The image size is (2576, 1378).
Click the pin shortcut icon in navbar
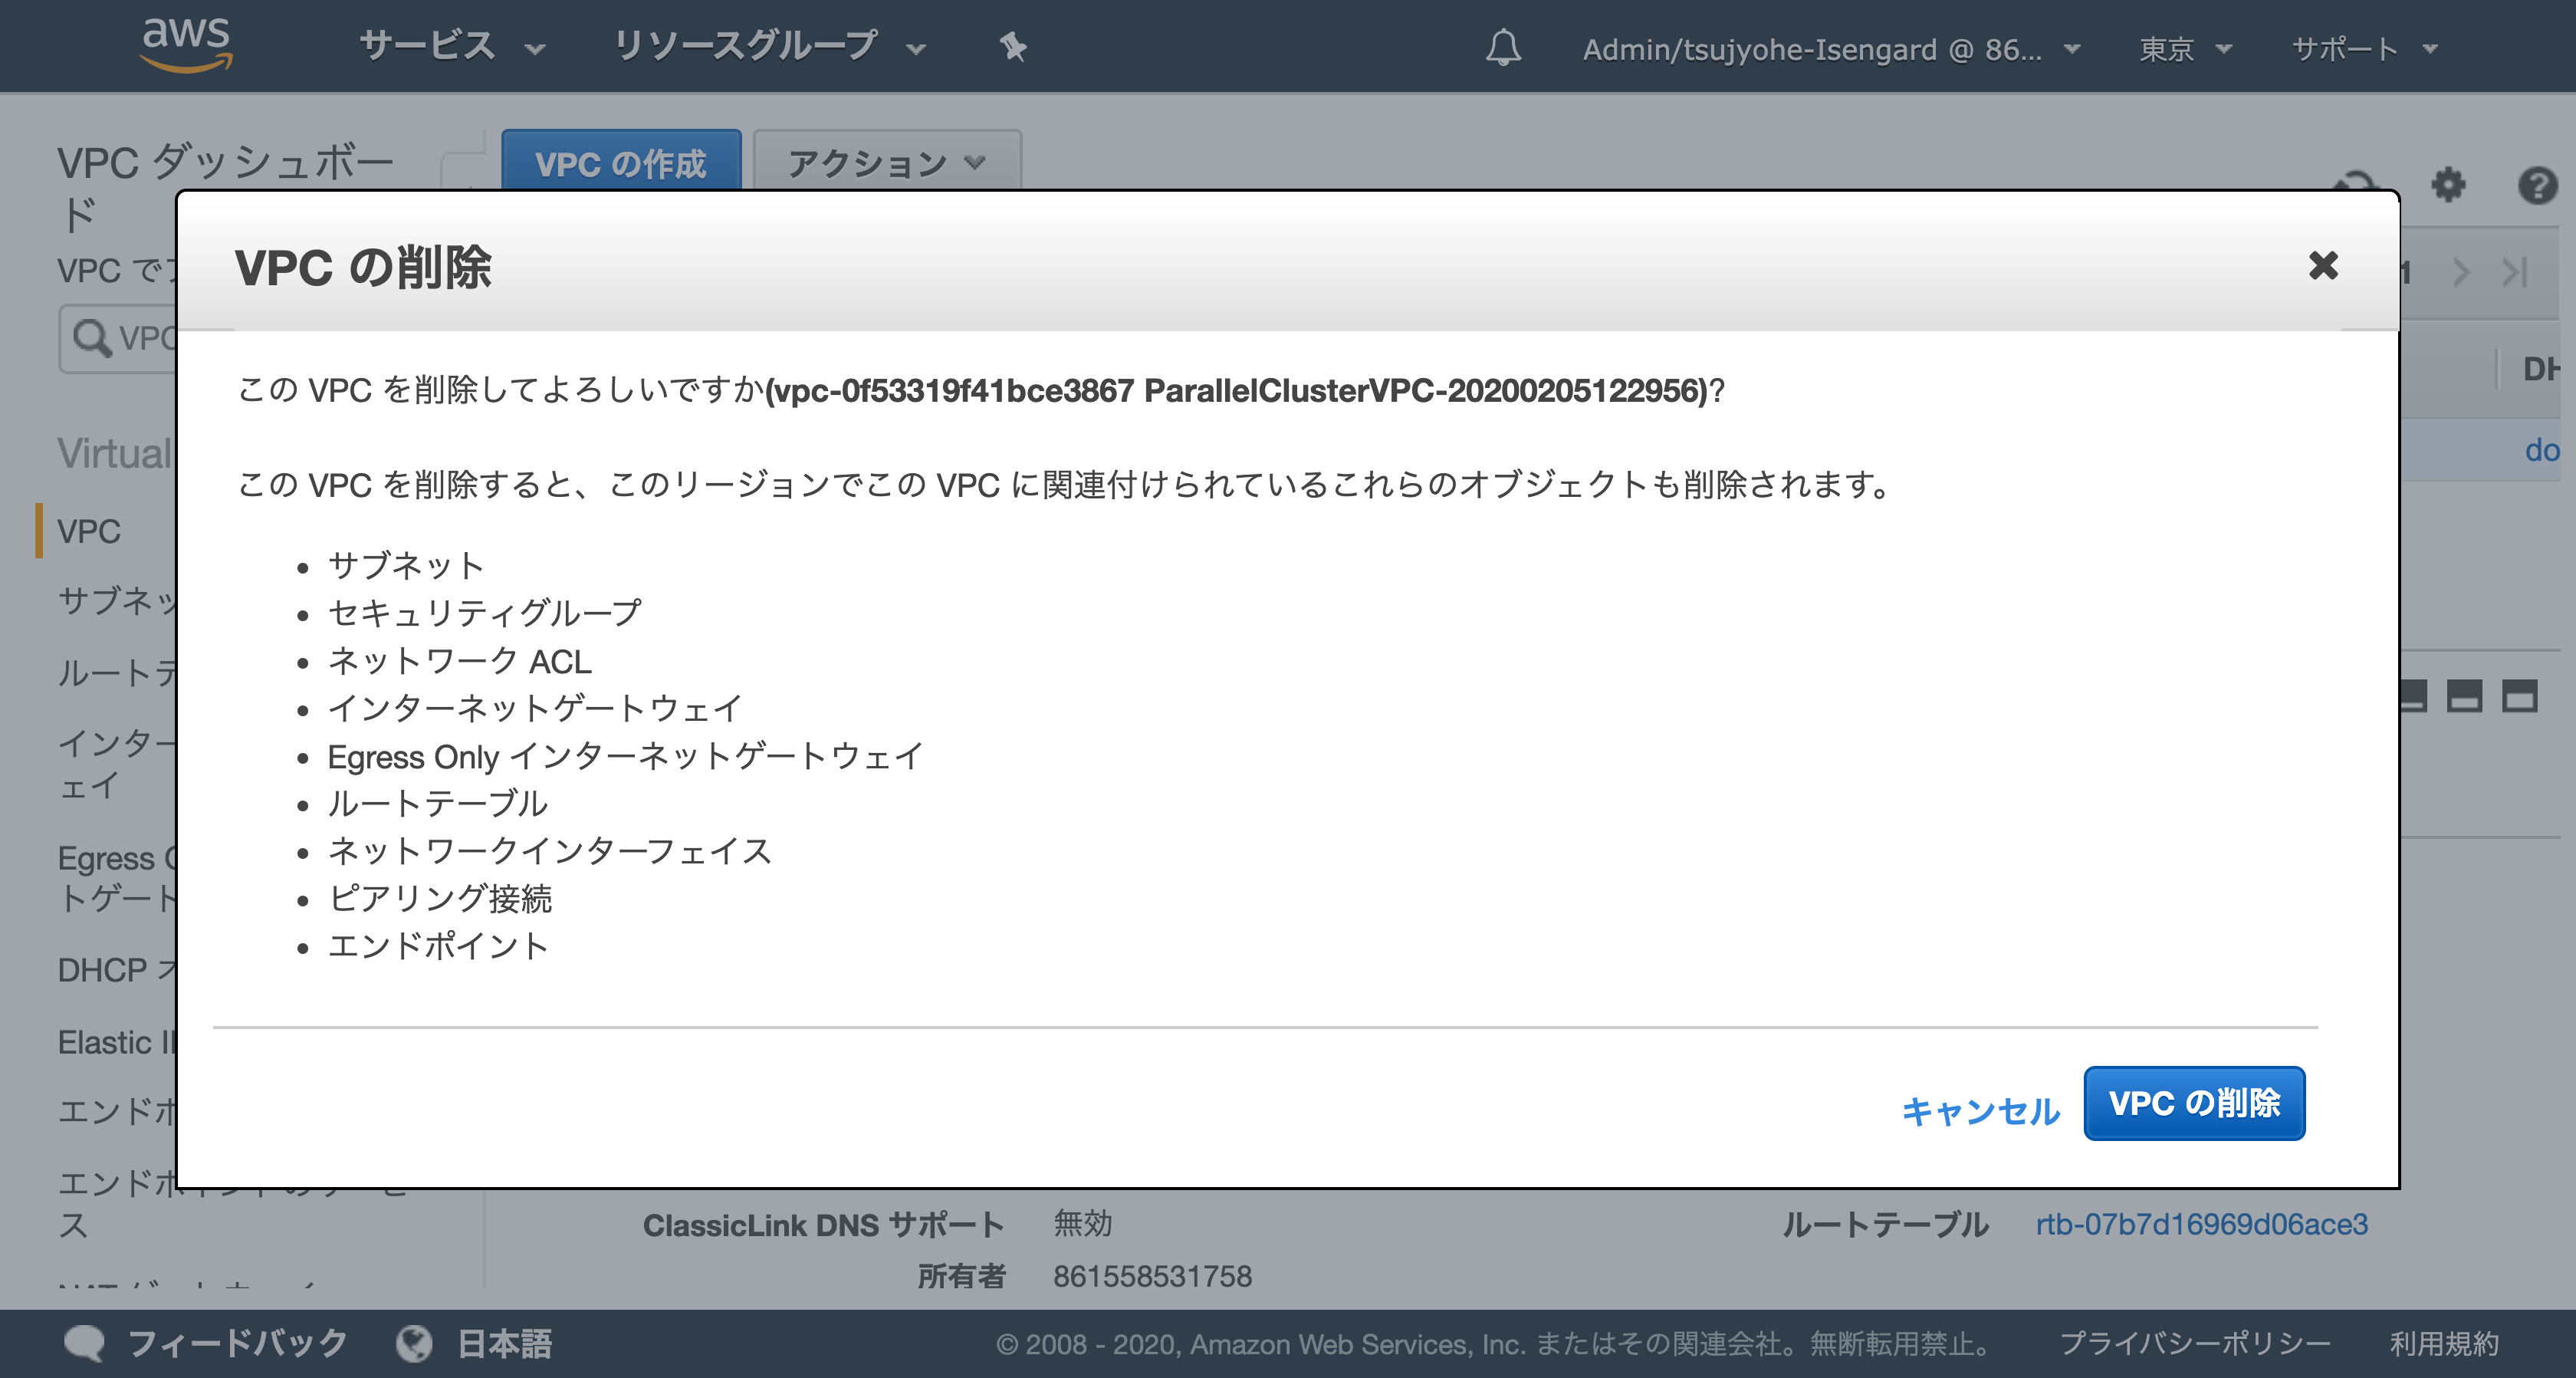click(1013, 47)
